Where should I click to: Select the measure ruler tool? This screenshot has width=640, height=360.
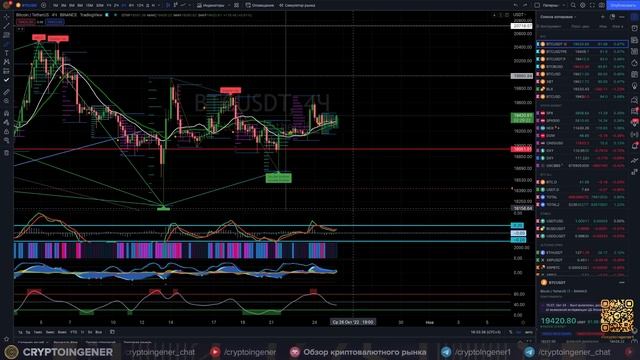point(7,92)
